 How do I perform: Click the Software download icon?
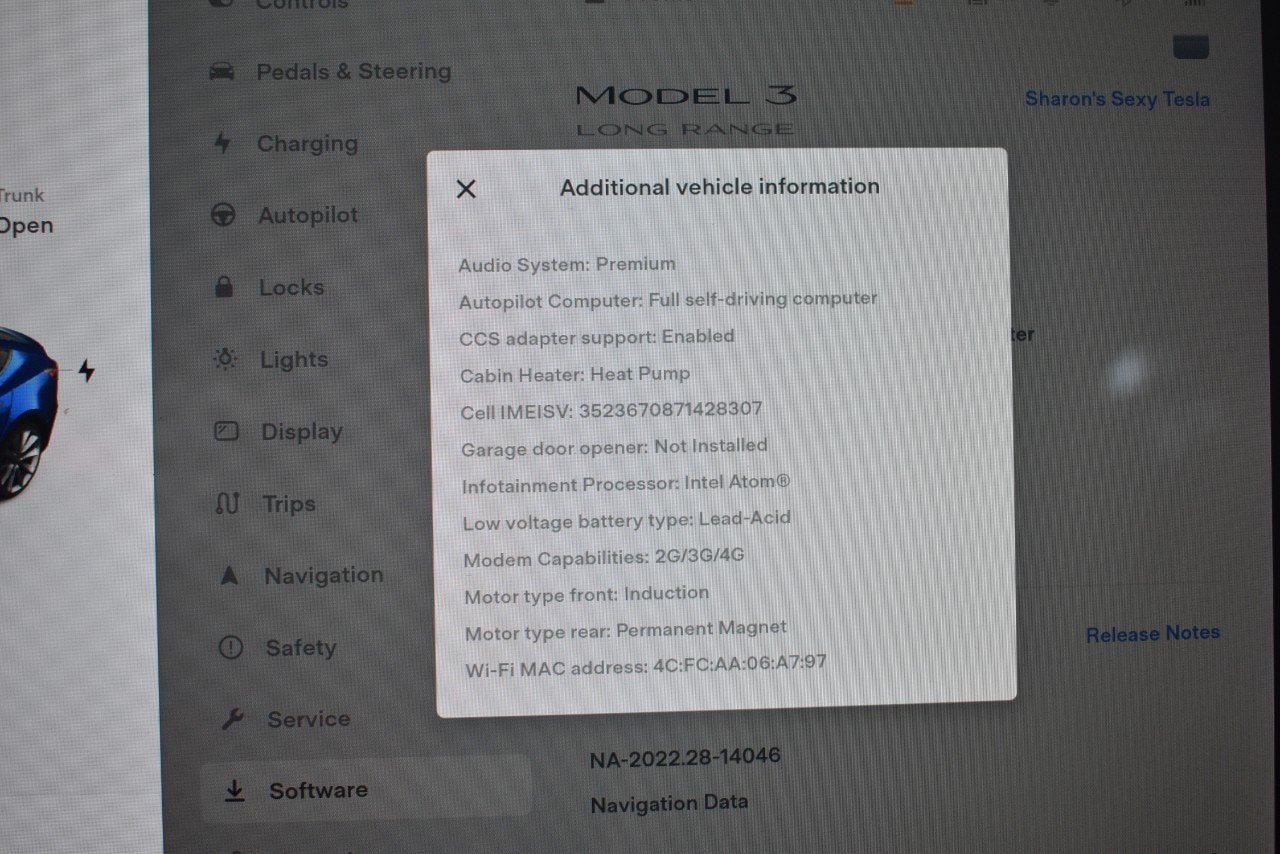point(234,791)
